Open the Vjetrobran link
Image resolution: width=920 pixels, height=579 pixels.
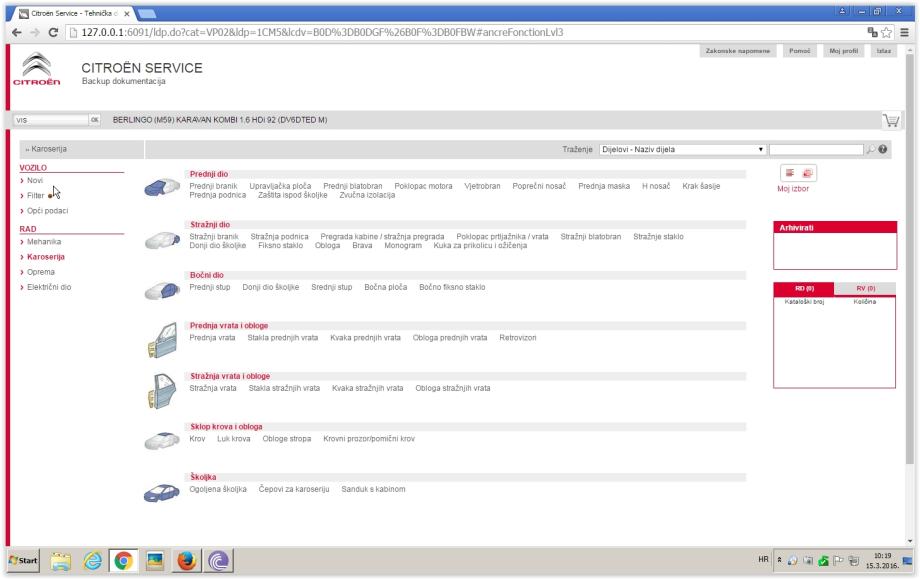[x=482, y=186]
